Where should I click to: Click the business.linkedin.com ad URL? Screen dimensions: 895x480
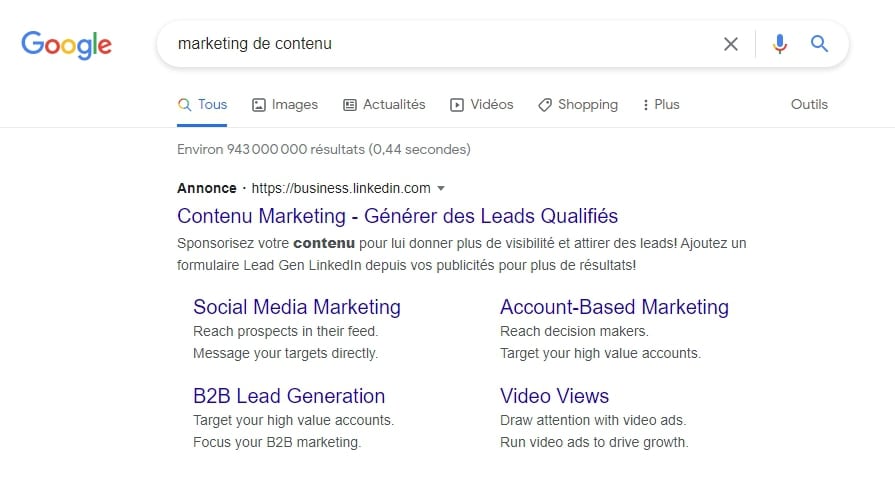point(340,188)
